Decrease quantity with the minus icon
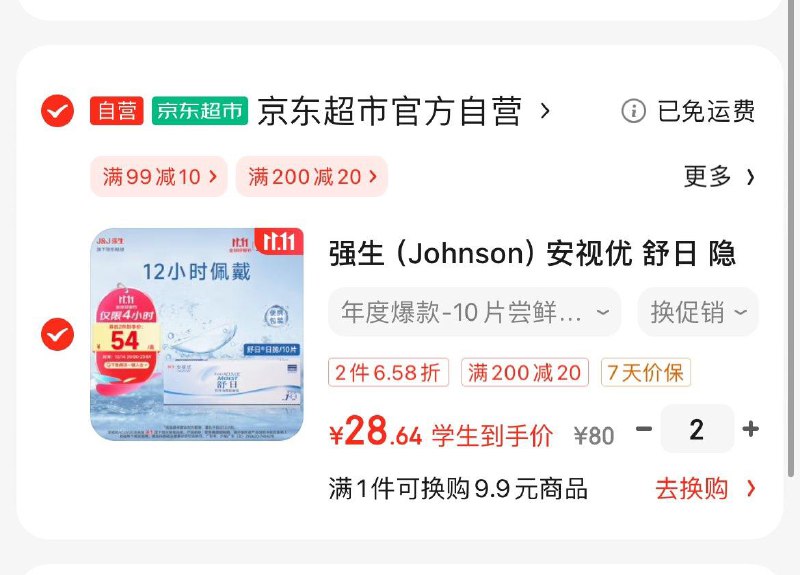The height and width of the screenshot is (575, 800). [644, 429]
